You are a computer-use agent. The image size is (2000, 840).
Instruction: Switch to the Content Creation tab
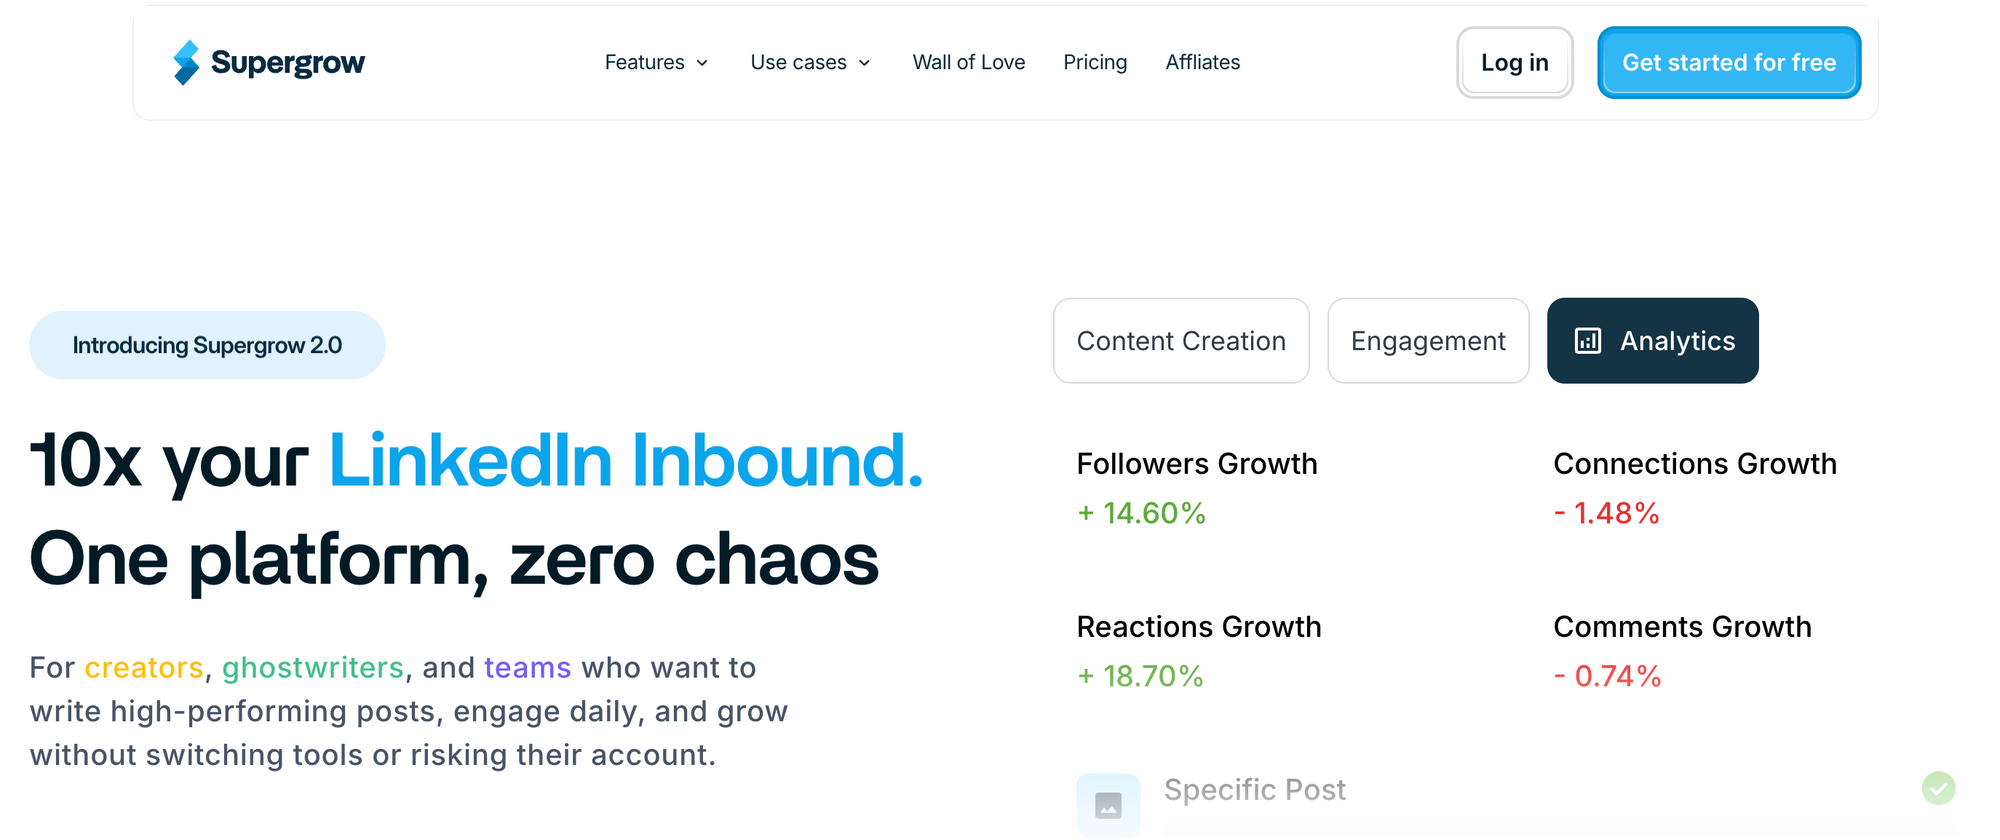pyautogui.click(x=1181, y=341)
